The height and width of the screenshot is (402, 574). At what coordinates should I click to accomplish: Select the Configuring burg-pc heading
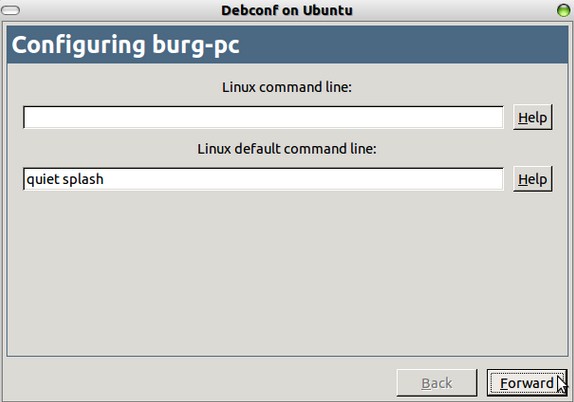pos(126,45)
